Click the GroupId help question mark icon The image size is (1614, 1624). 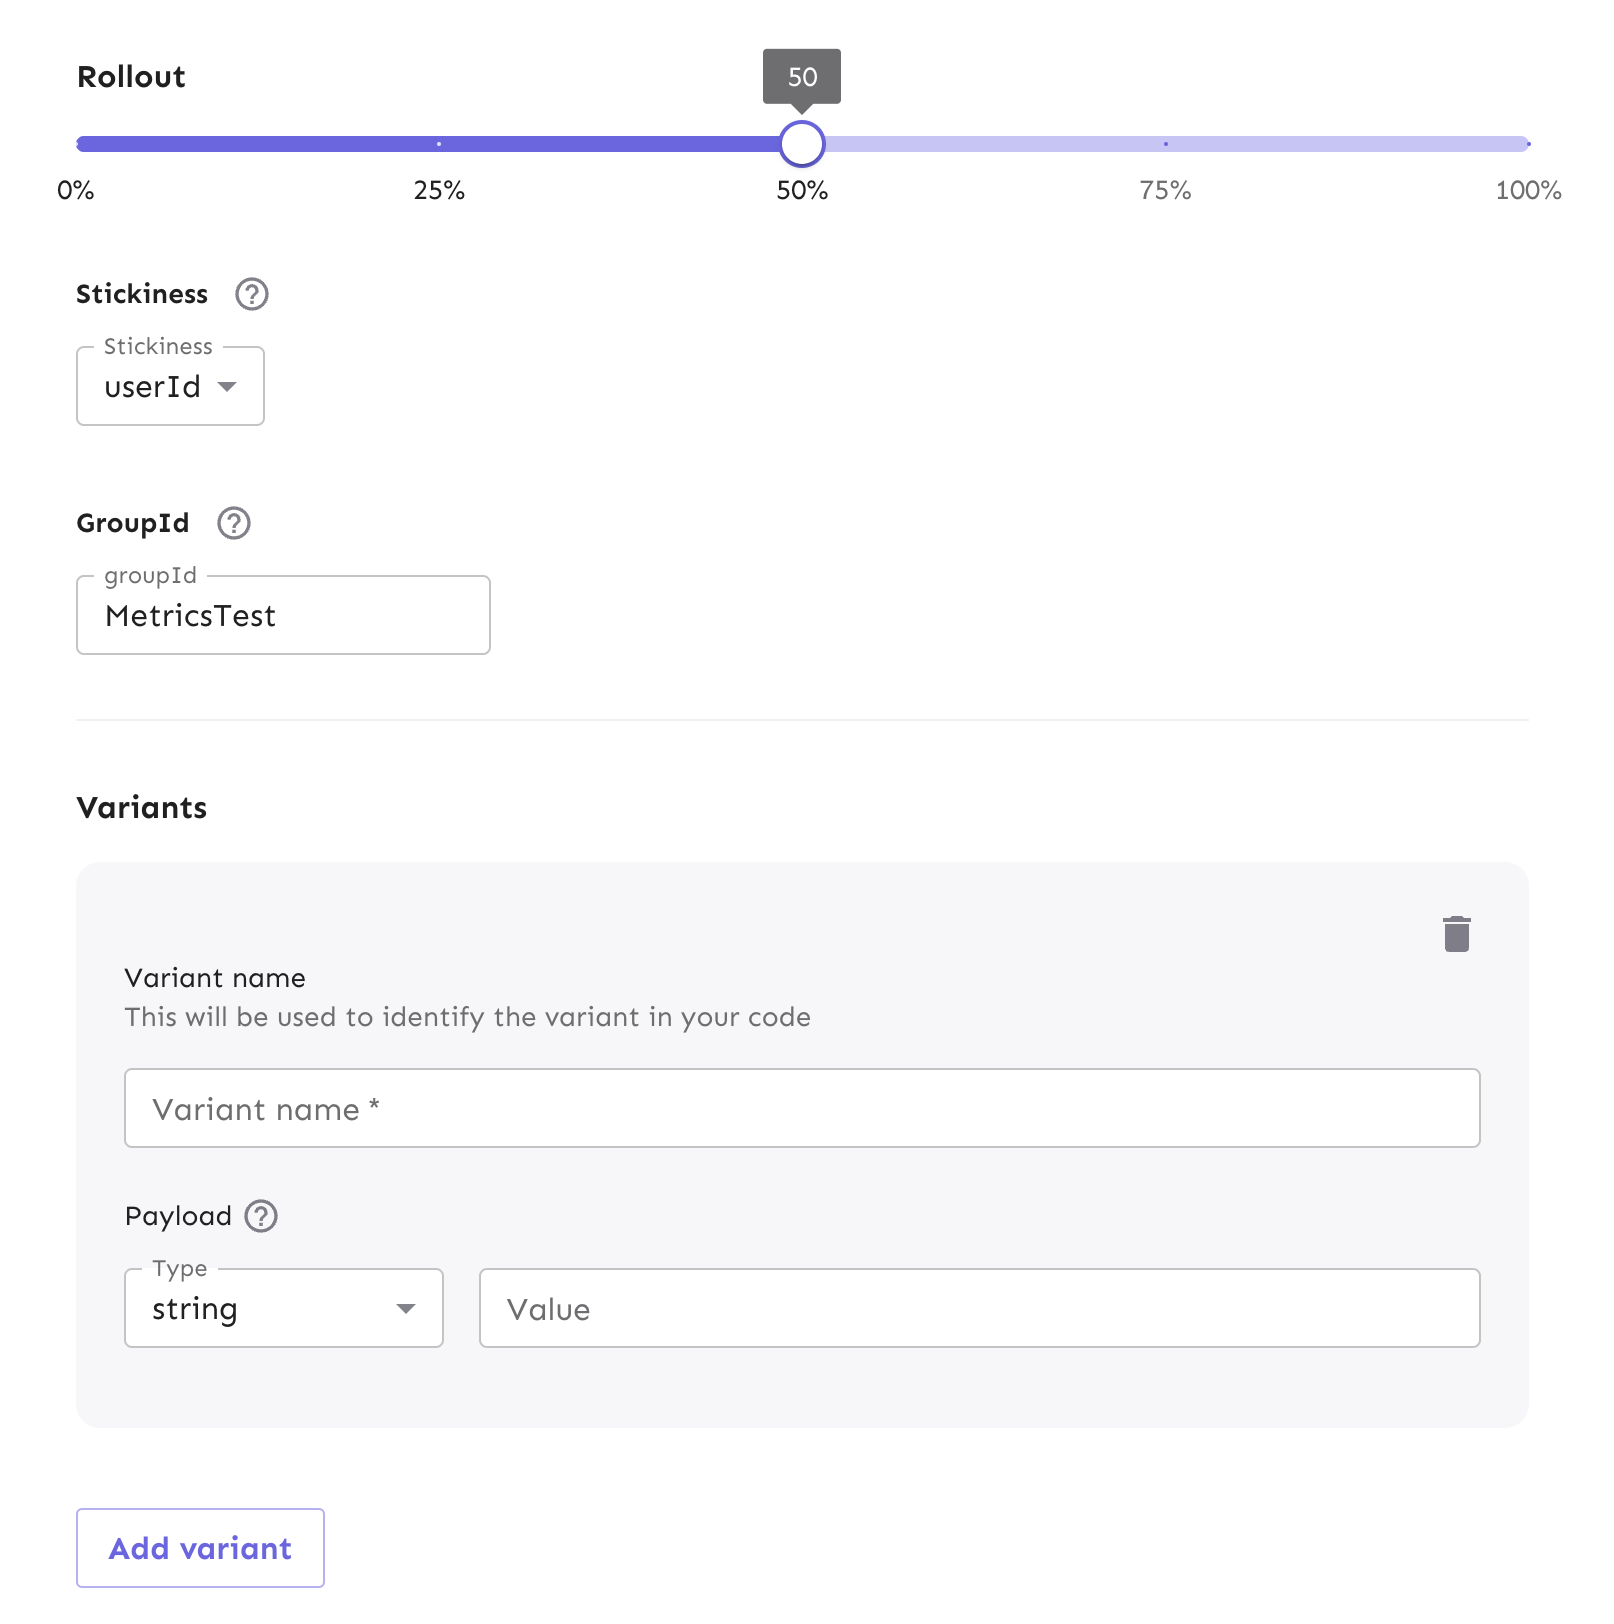(234, 523)
